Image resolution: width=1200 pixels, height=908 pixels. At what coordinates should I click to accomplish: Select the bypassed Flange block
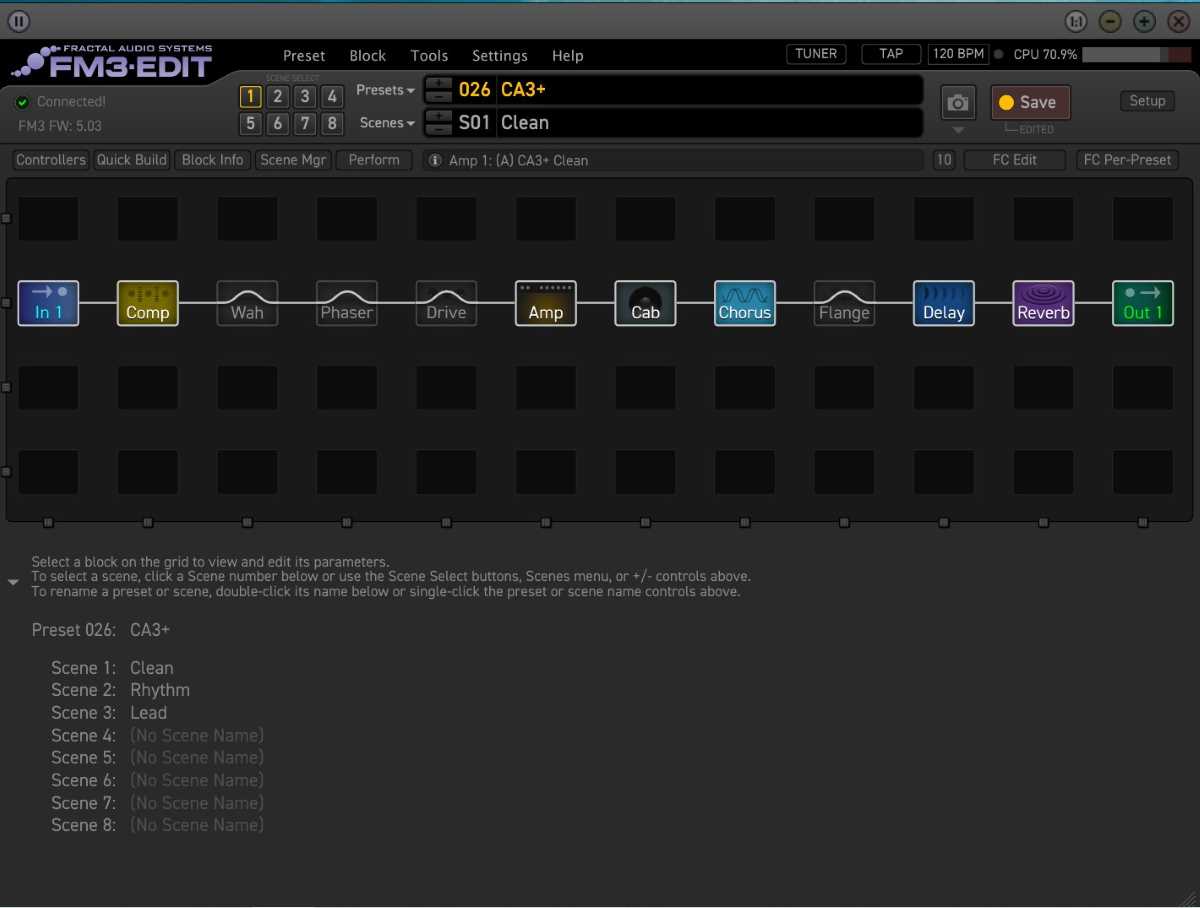(x=844, y=303)
